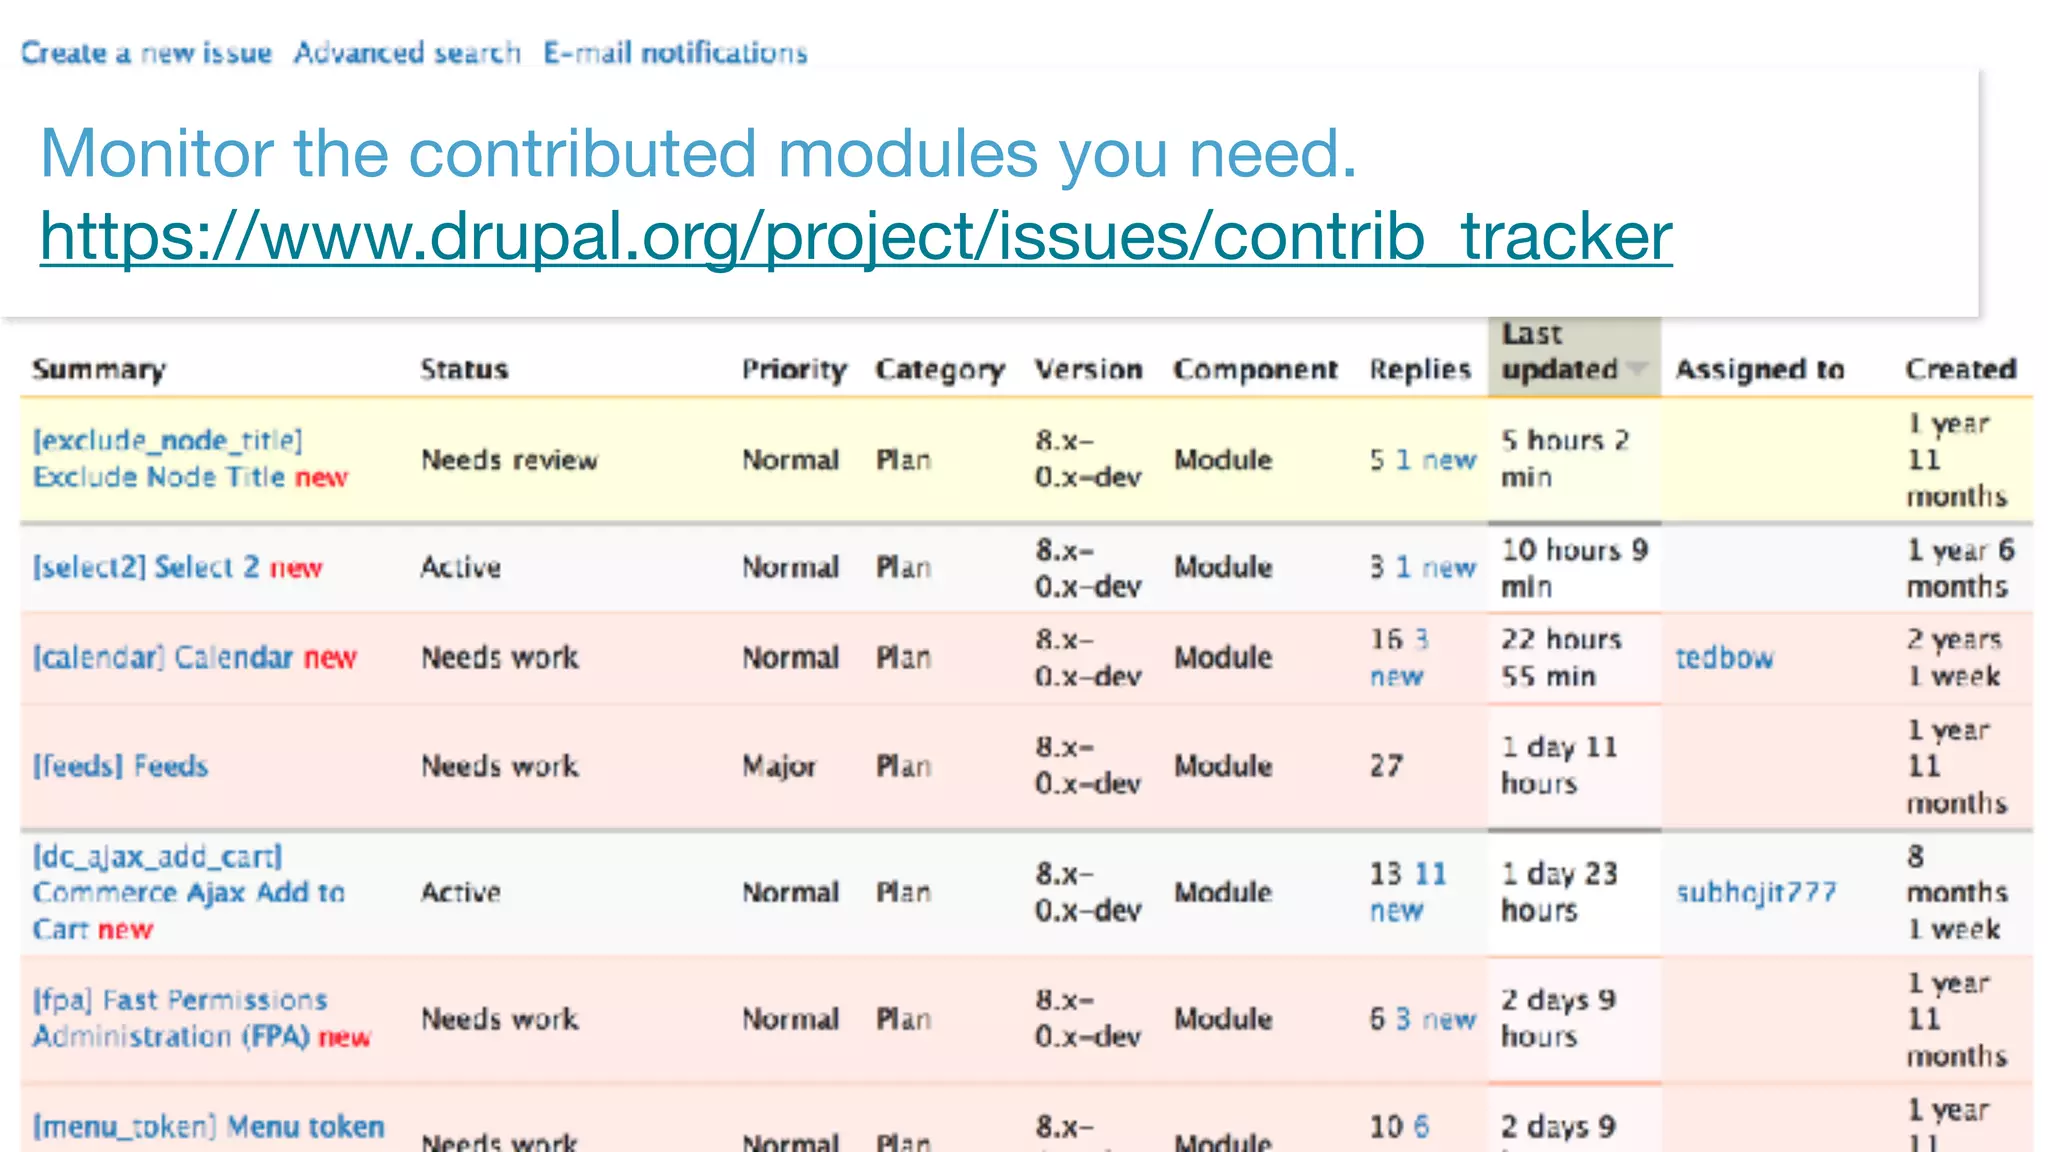Select the Plan category of Select 2 row
2048x1152 pixels.
(904, 567)
